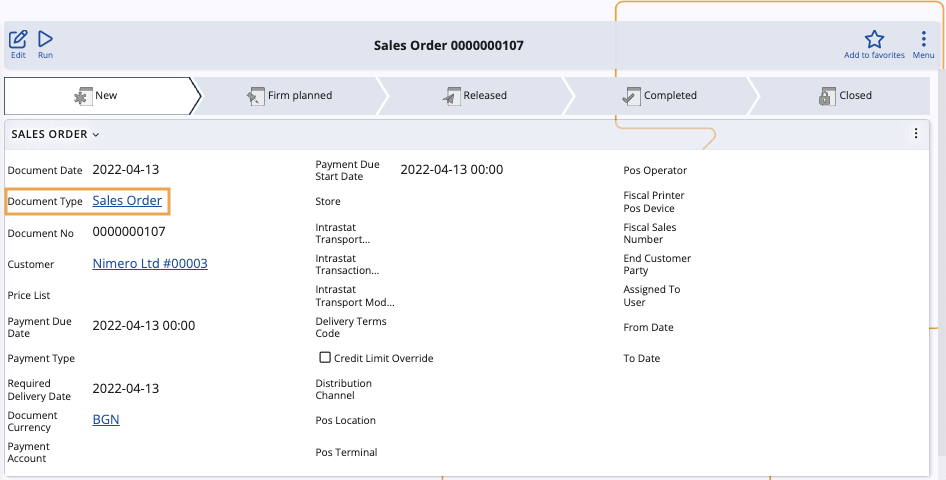The width and height of the screenshot is (946, 480).
Task: Toggle the Credit Limit Override checkbox
Action: (x=325, y=358)
